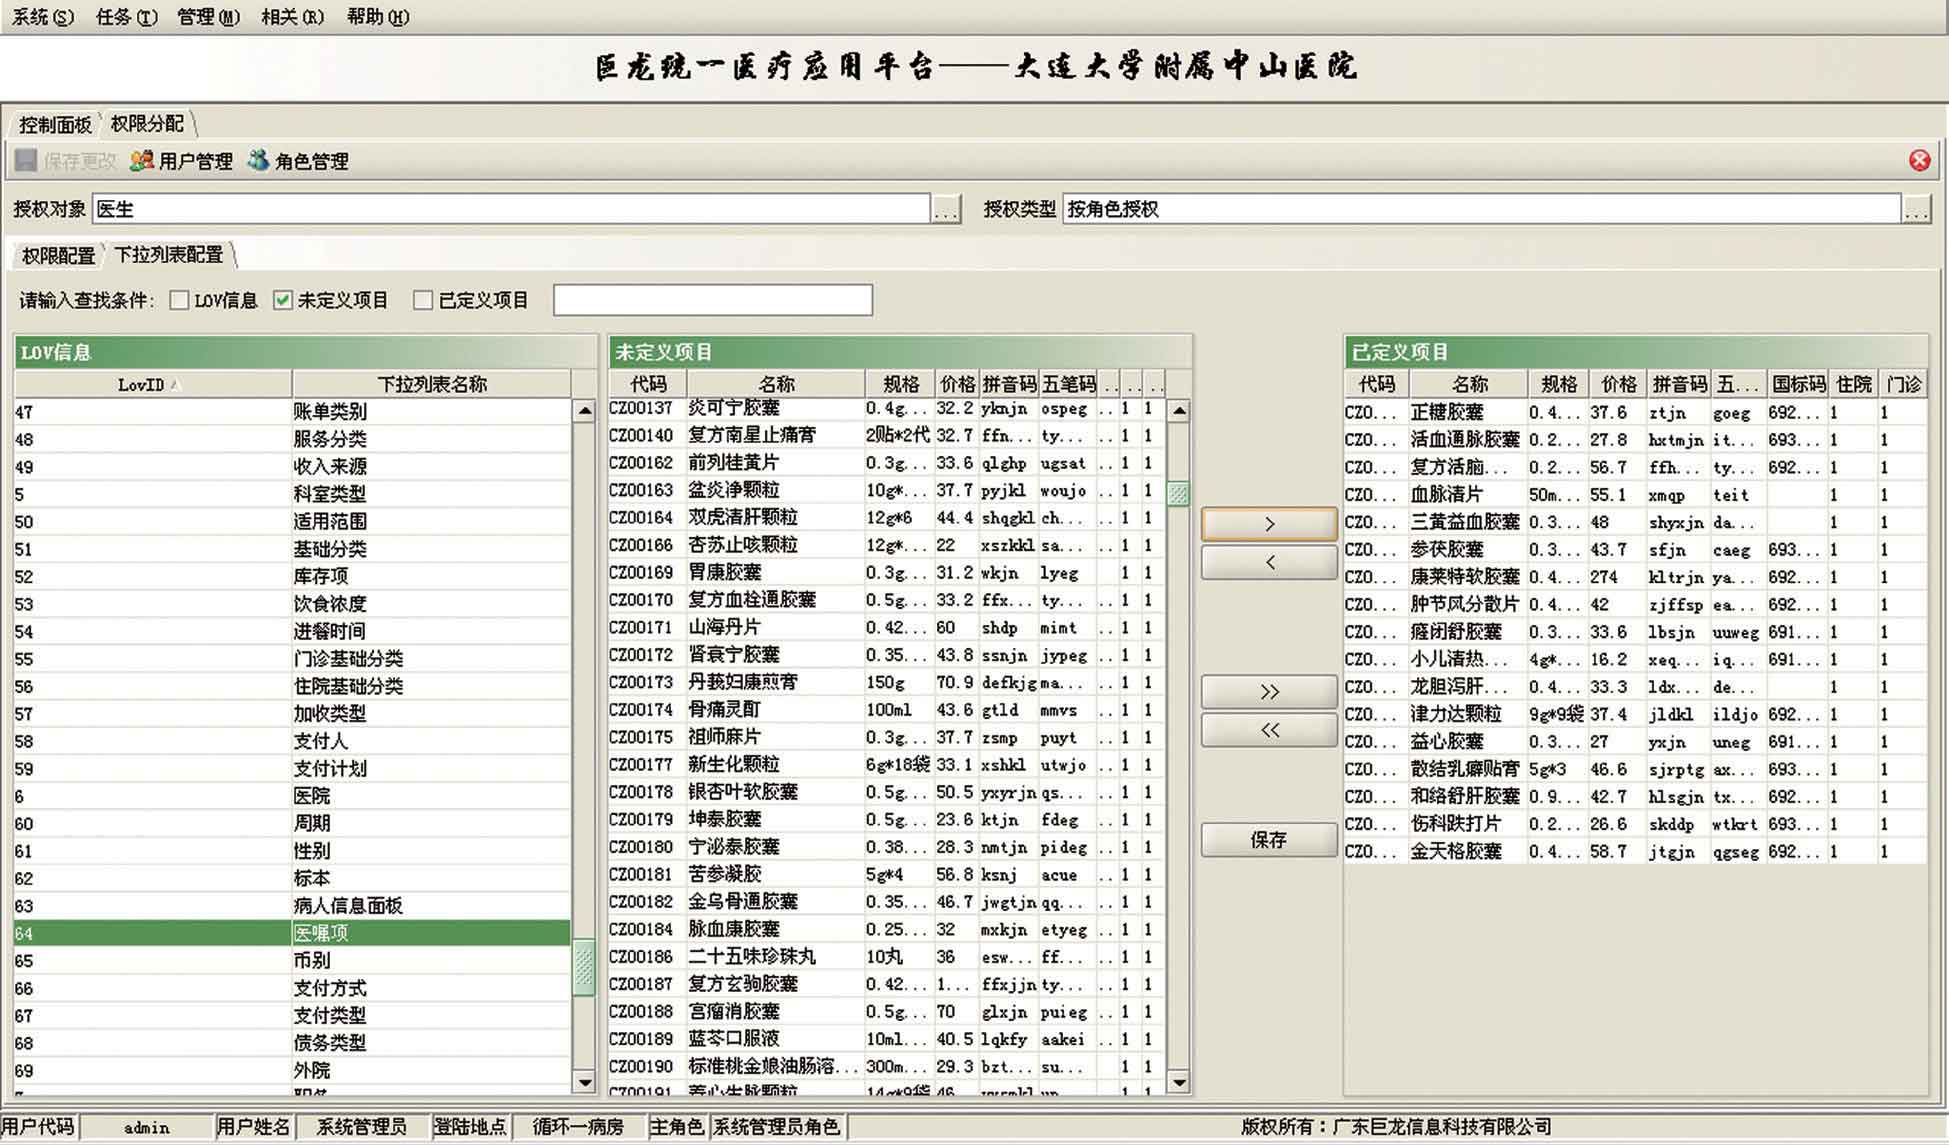The height and width of the screenshot is (1145, 1949).
Task: Uncheck the 未定义项目 checkbox
Action: [283, 300]
